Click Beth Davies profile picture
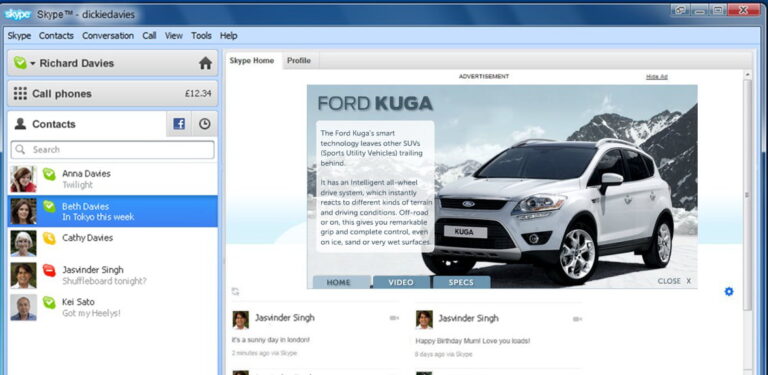Image resolution: width=768 pixels, height=375 pixels. click(x=24, y=211)
